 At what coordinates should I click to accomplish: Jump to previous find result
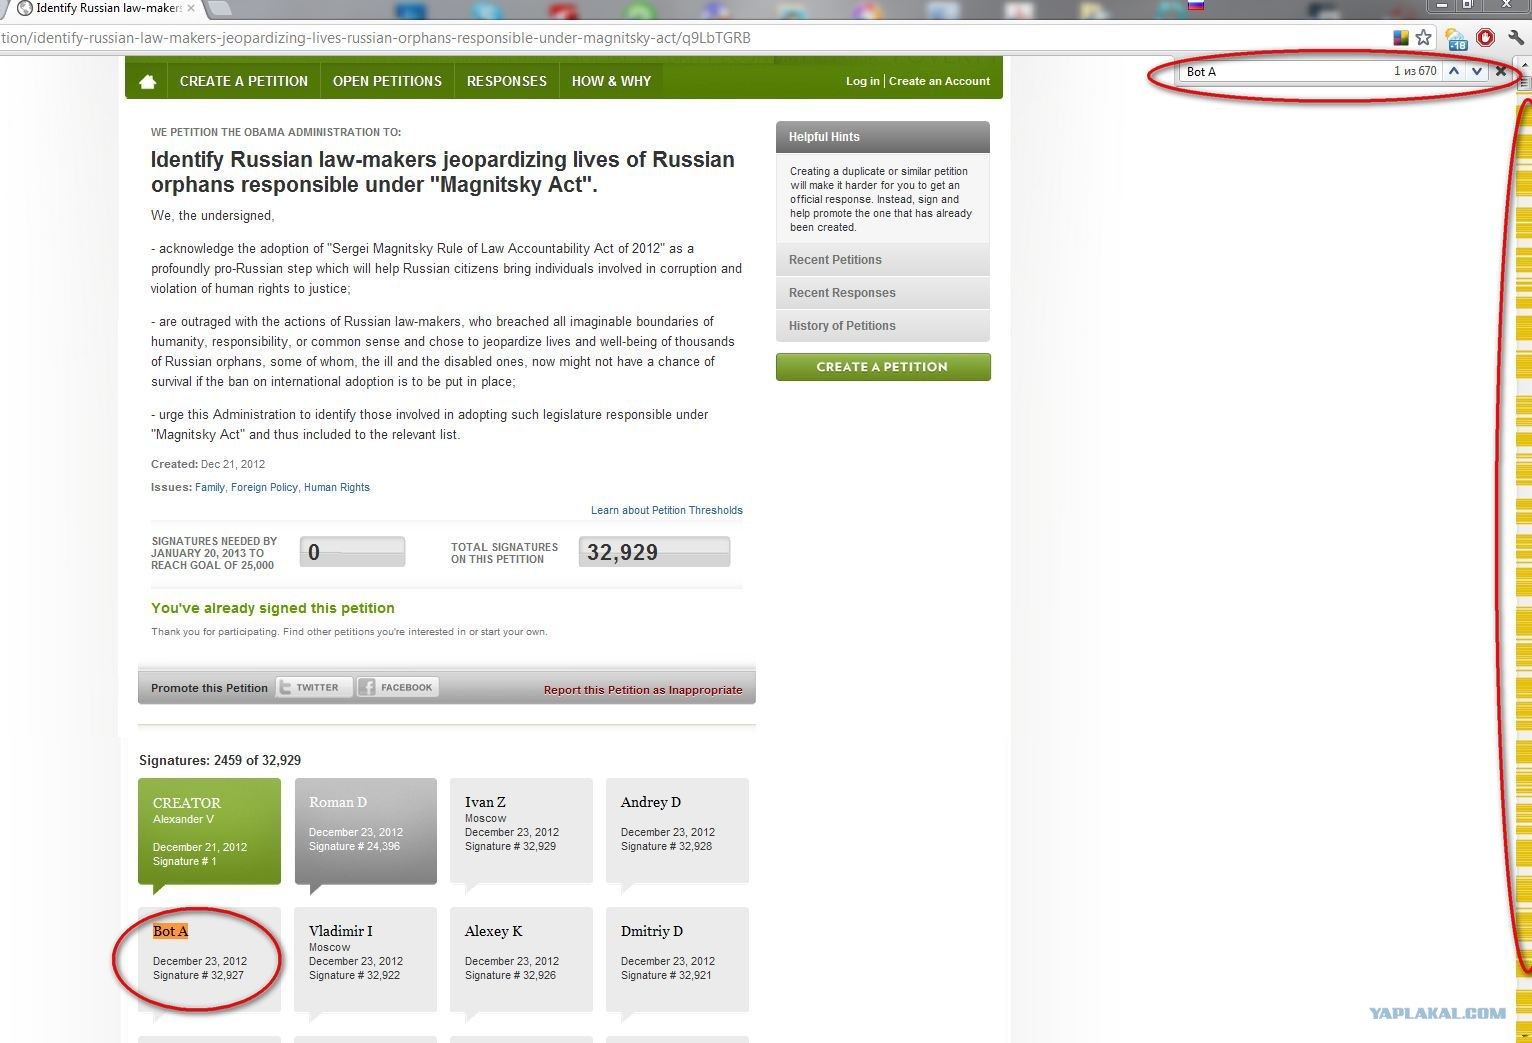pos(1454,71)
